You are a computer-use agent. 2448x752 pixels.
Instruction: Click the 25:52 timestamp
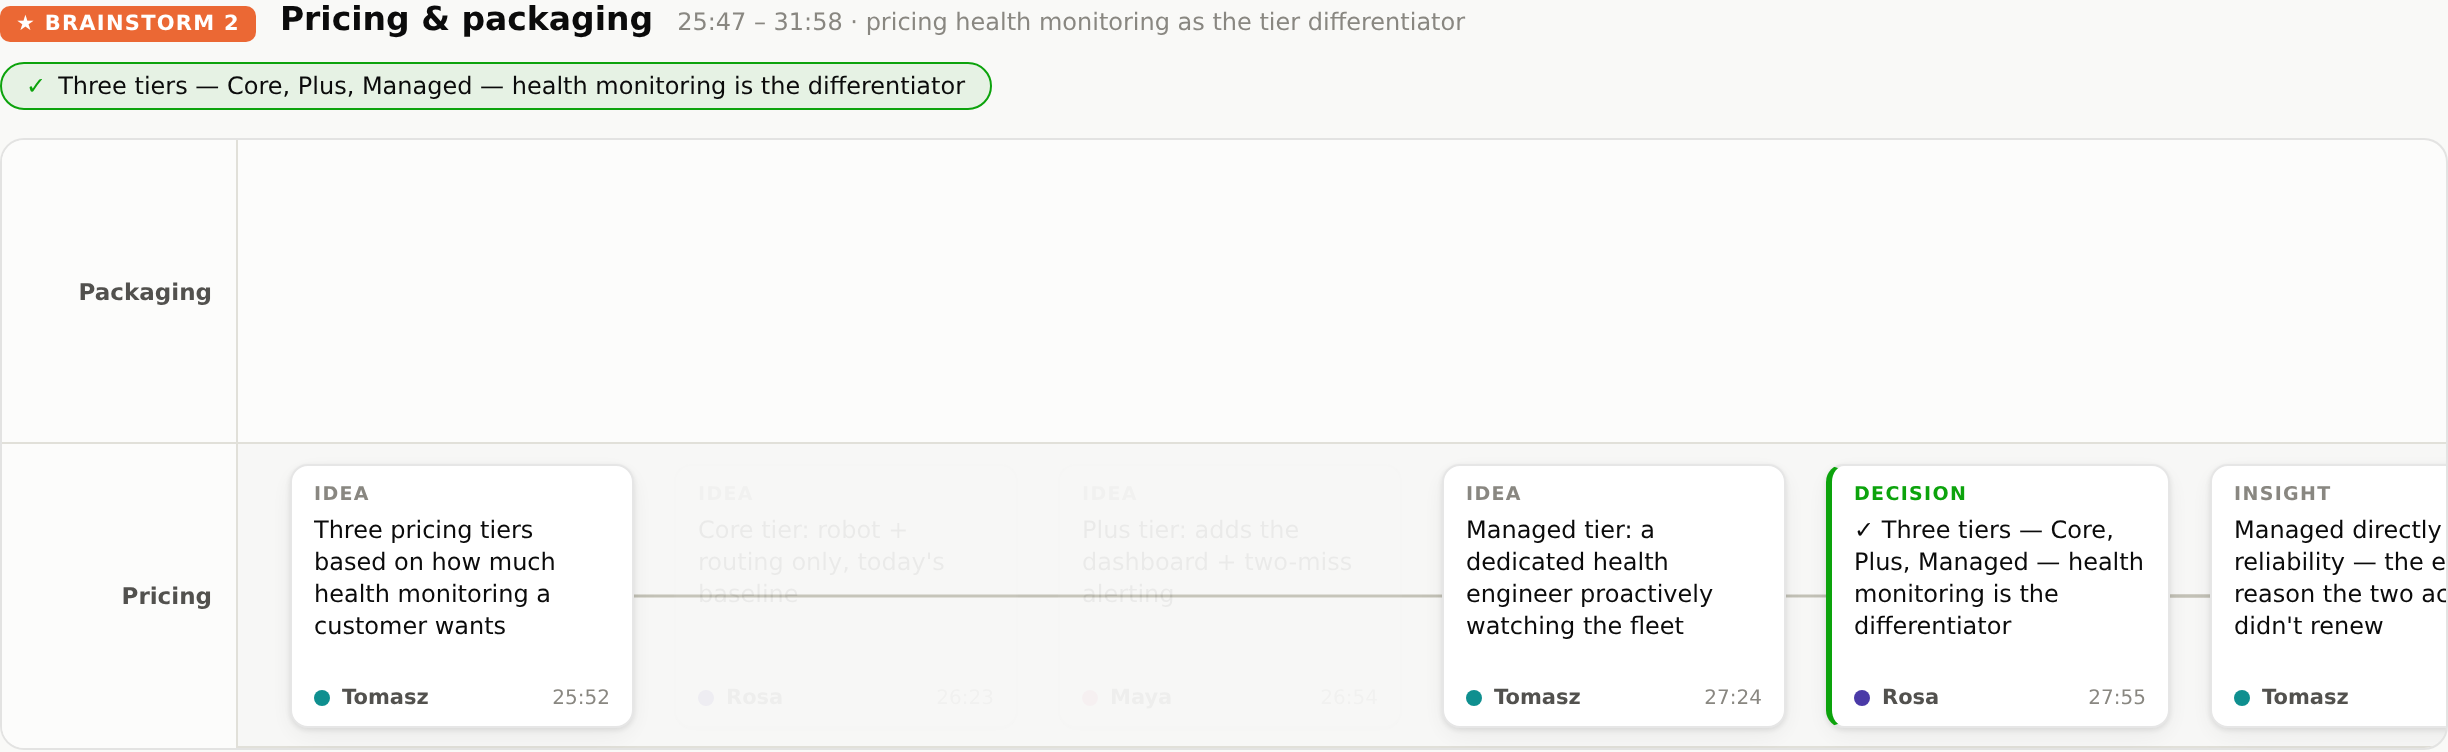click(x=581, y=697)
